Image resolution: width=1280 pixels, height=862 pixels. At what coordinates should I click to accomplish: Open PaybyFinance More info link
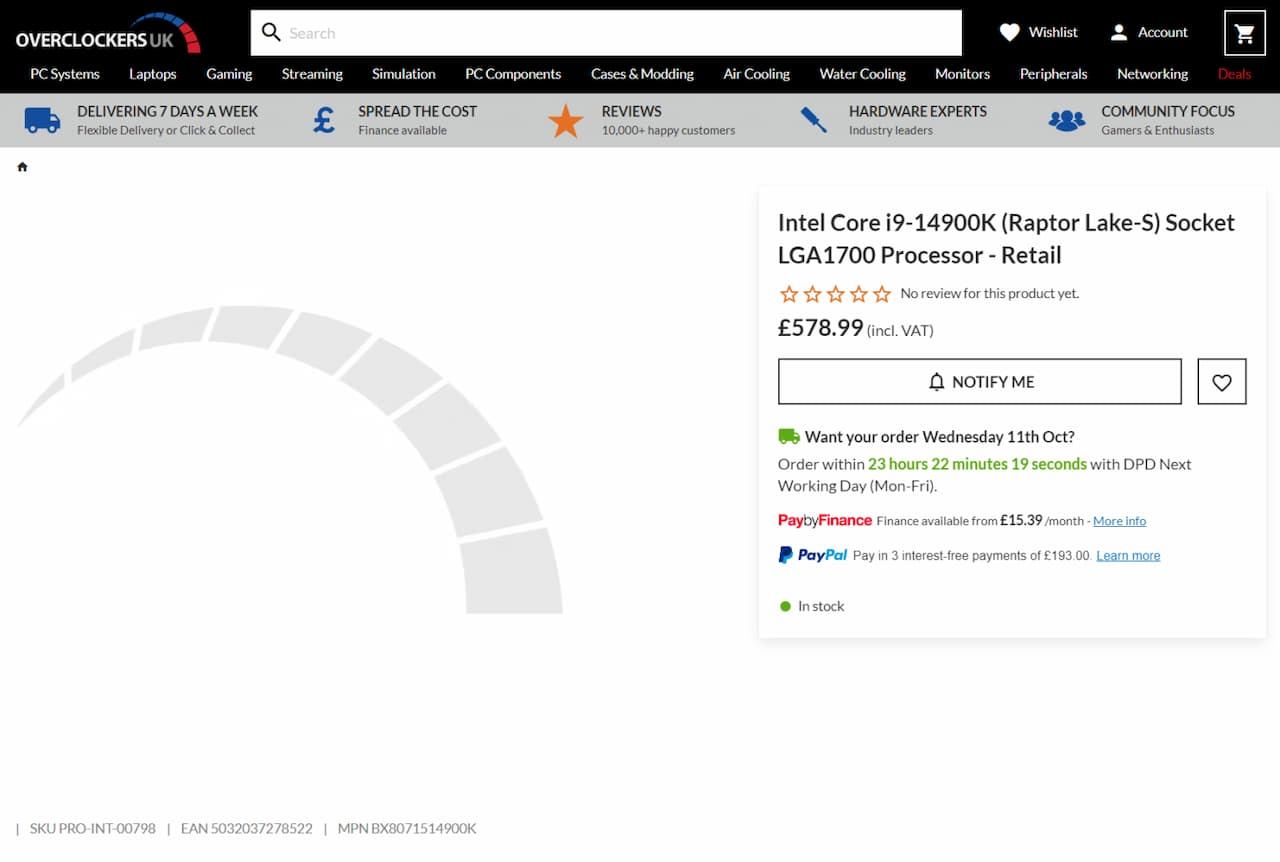[x=1120, y=521]
